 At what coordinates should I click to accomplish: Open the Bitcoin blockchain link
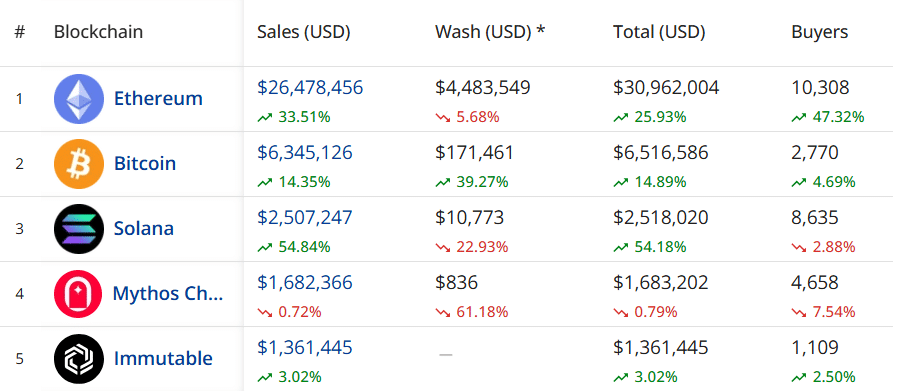[145, 163]
